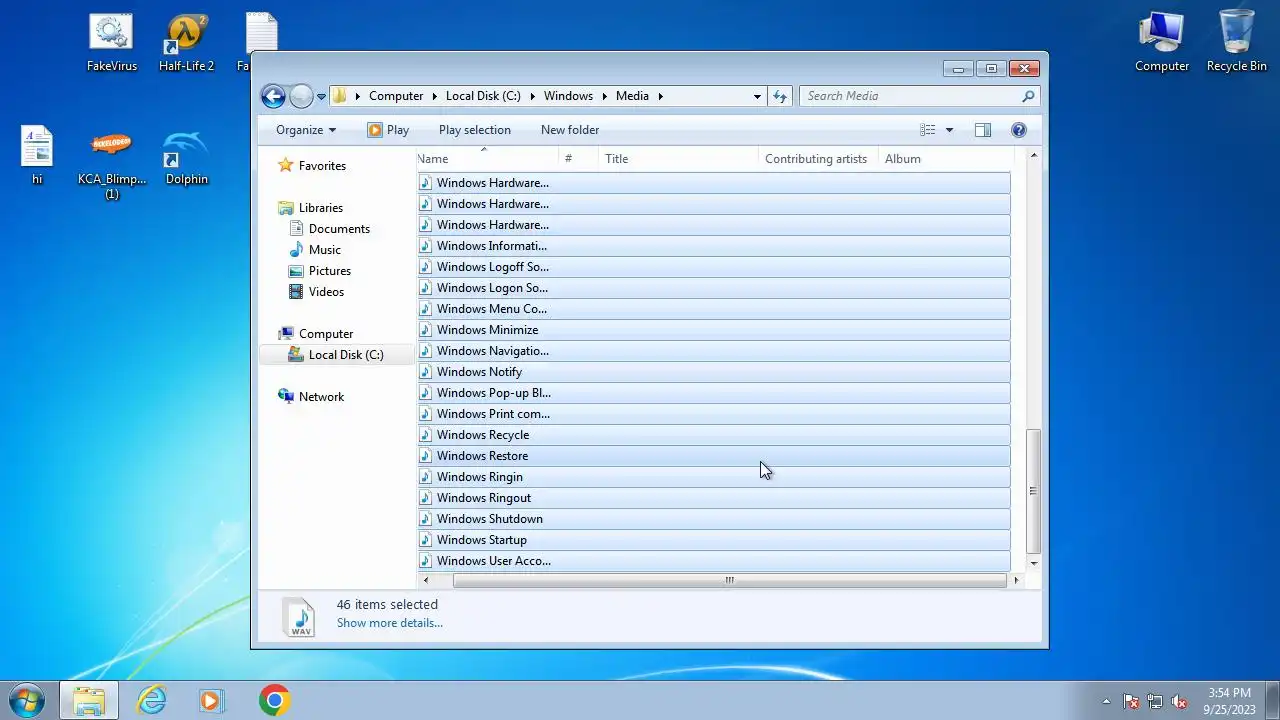This screenshot has height=720, width=1280.
Task: Open the KCA_Blimp desktop icon
Action: [112, 163]
